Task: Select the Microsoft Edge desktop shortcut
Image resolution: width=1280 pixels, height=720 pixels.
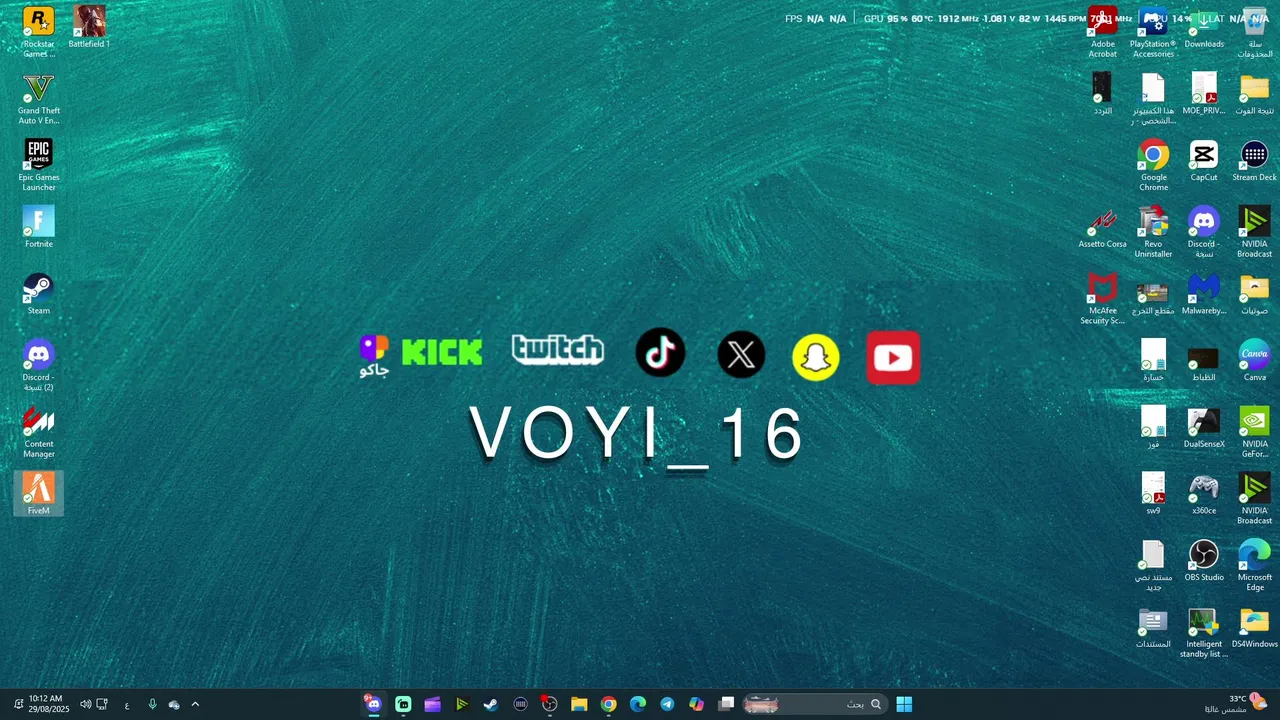Action: [x=1254, y=565]
